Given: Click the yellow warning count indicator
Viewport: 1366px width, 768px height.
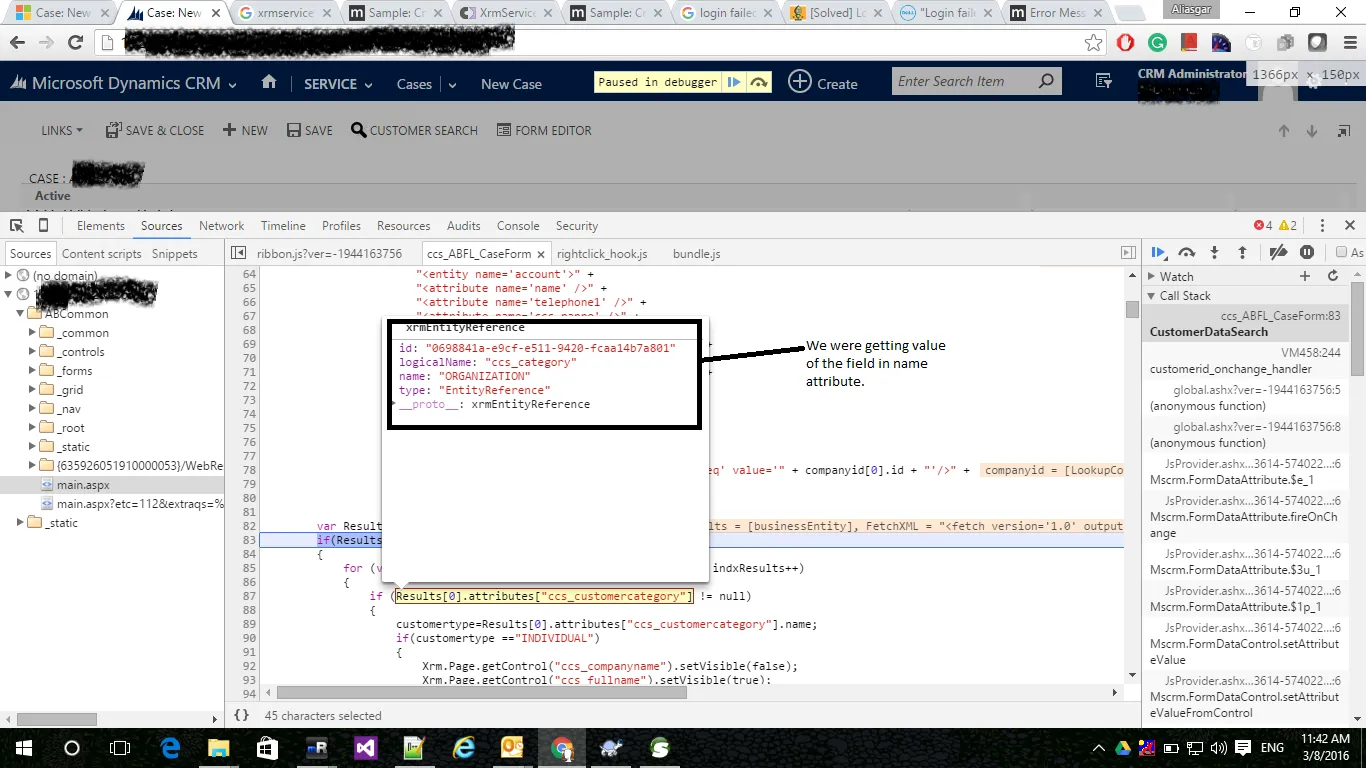Looking at the screenshot, I should pyautogui.click(x=1287, y=226).
